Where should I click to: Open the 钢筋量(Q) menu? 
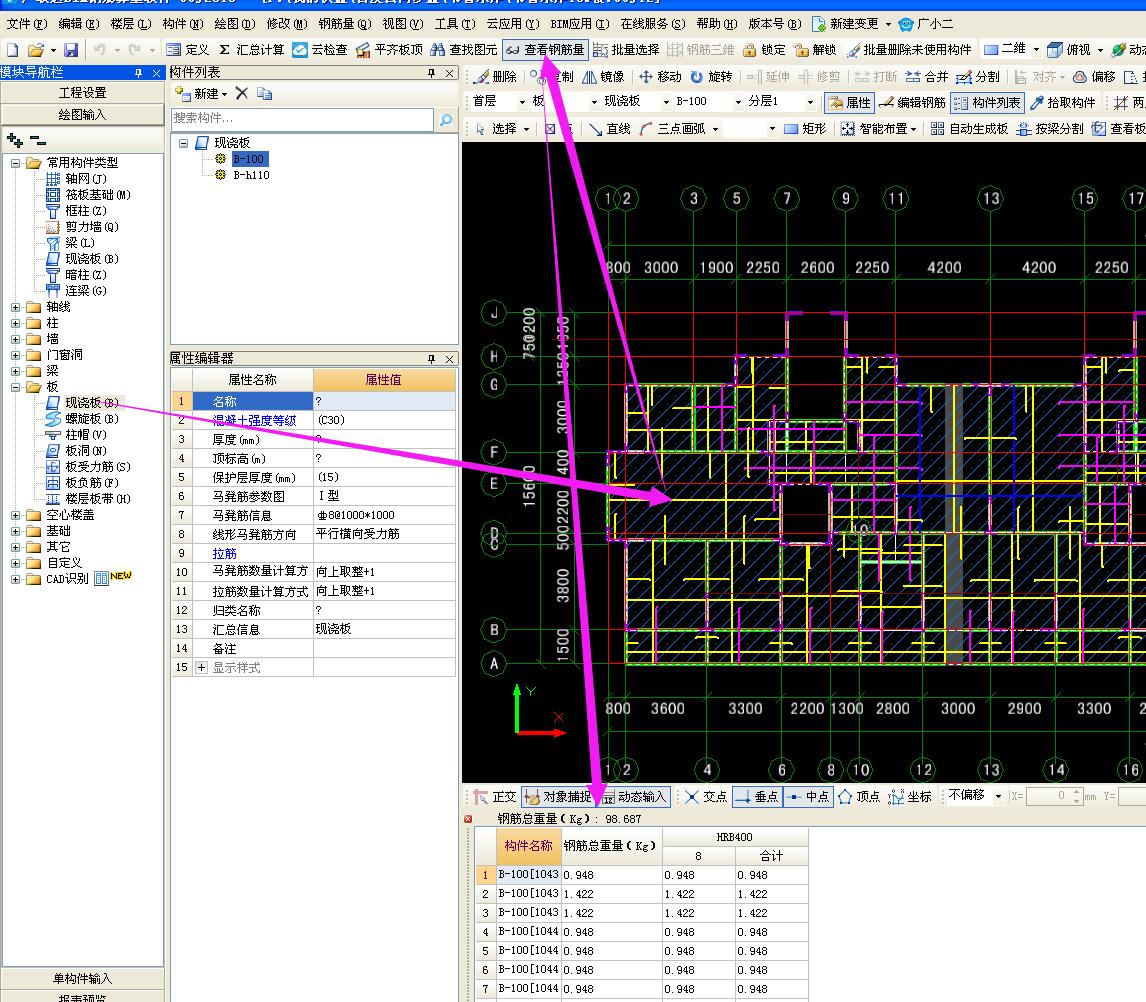[x=345, y=24]
